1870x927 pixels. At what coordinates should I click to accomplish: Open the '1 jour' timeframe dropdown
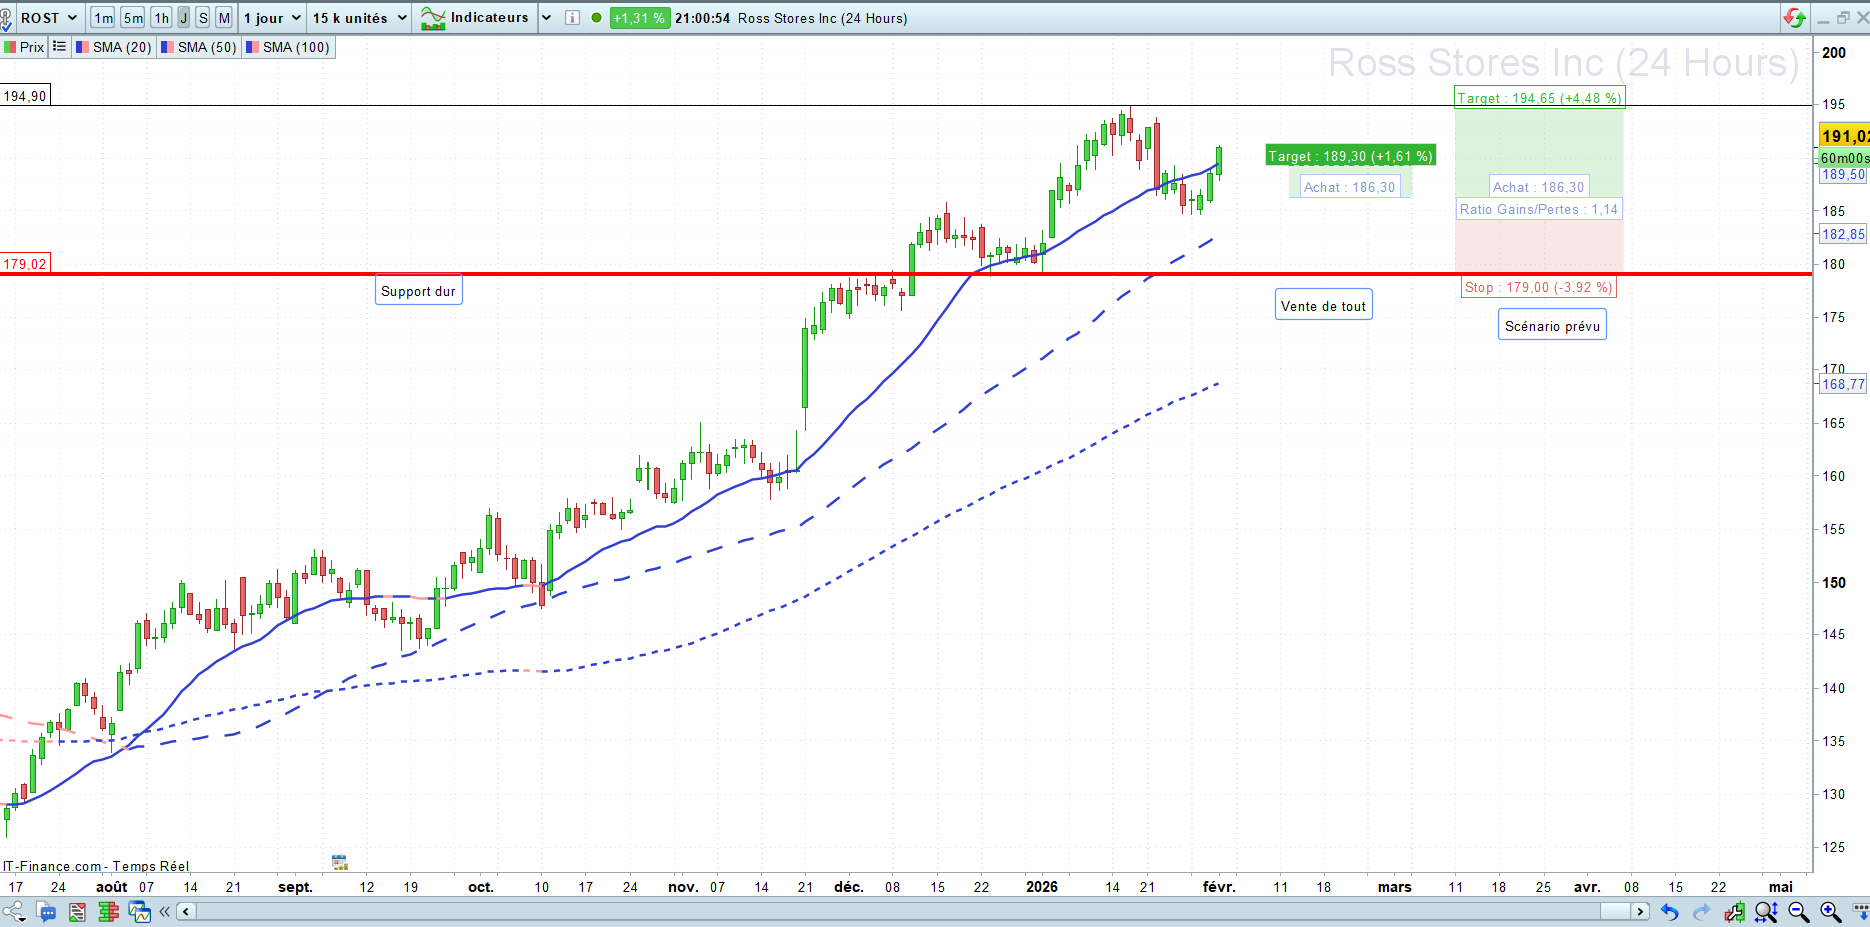click(x=272, y=18)
